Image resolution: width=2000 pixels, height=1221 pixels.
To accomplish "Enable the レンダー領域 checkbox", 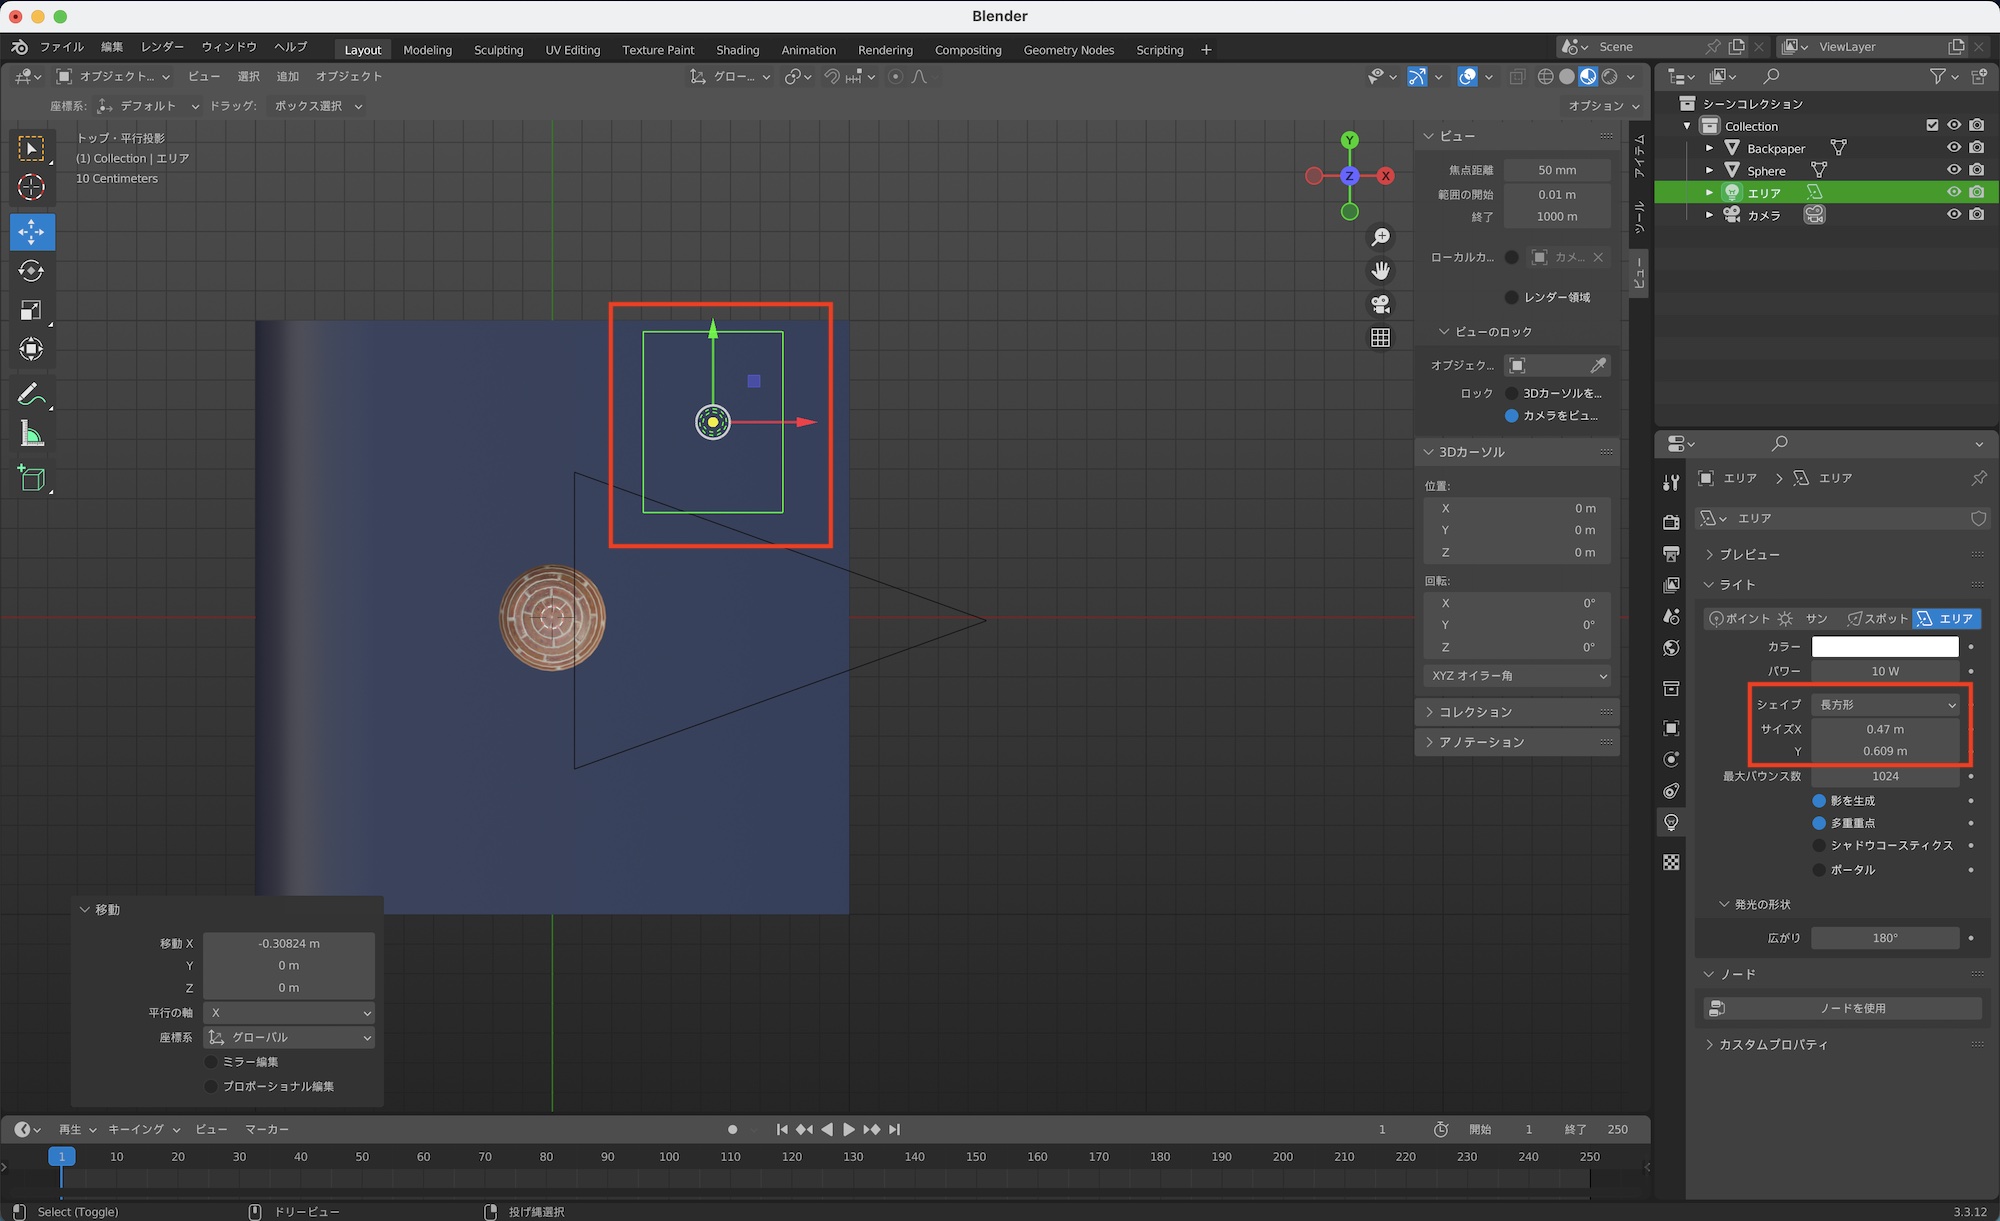I will [1511, 297].
